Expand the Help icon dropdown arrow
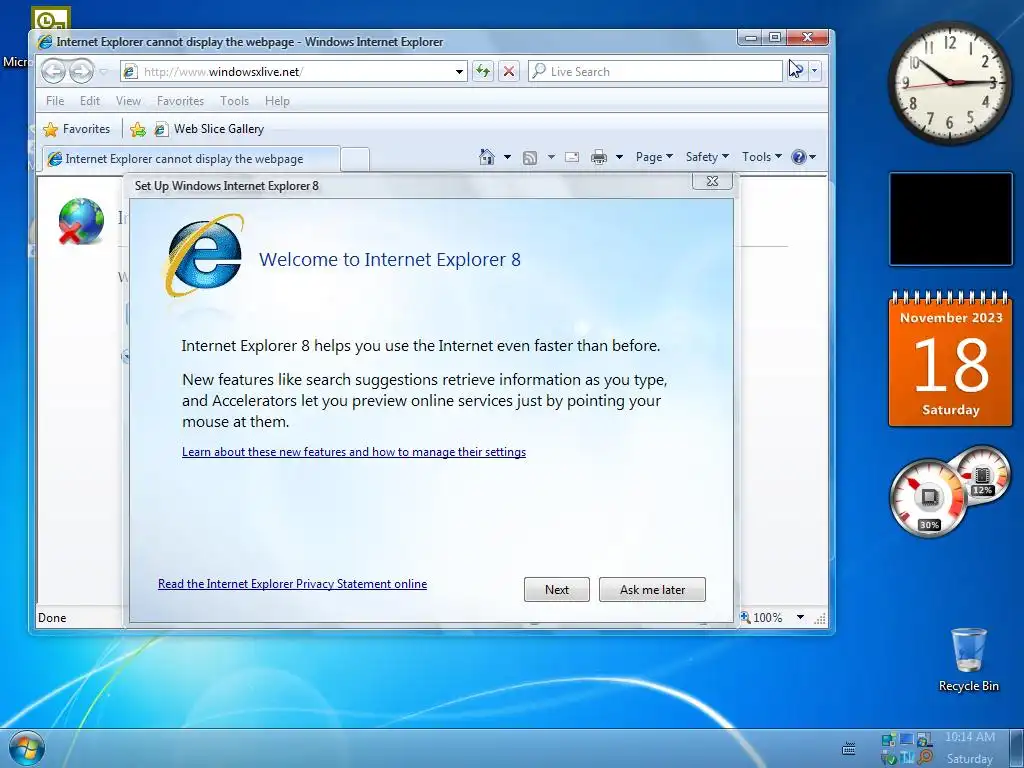The height and width of the screenshot is (768, 1024). coord(812,157)
